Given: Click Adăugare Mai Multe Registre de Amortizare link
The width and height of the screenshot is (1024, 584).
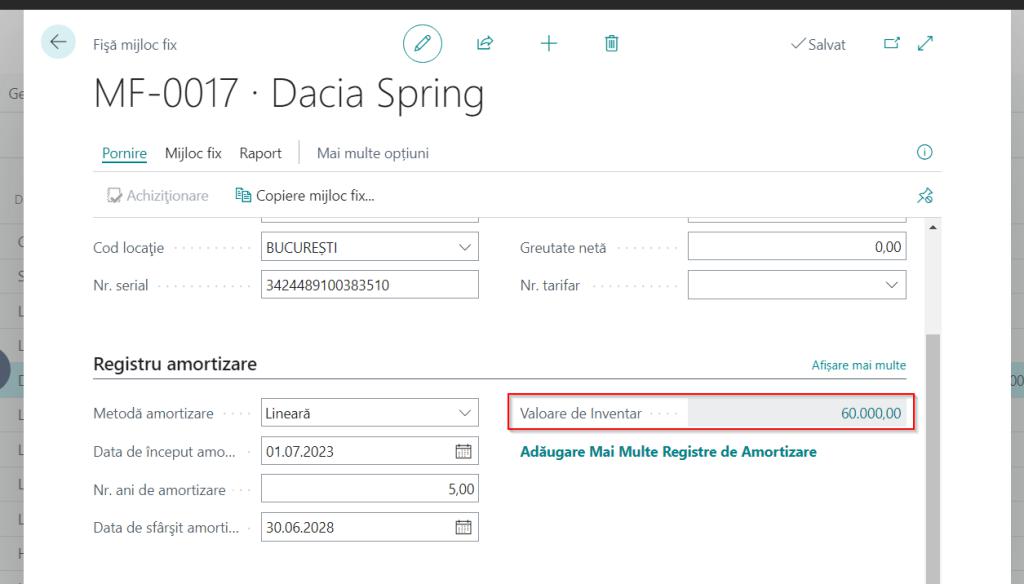Looking at the screenshot, I should tap(668, 452).
